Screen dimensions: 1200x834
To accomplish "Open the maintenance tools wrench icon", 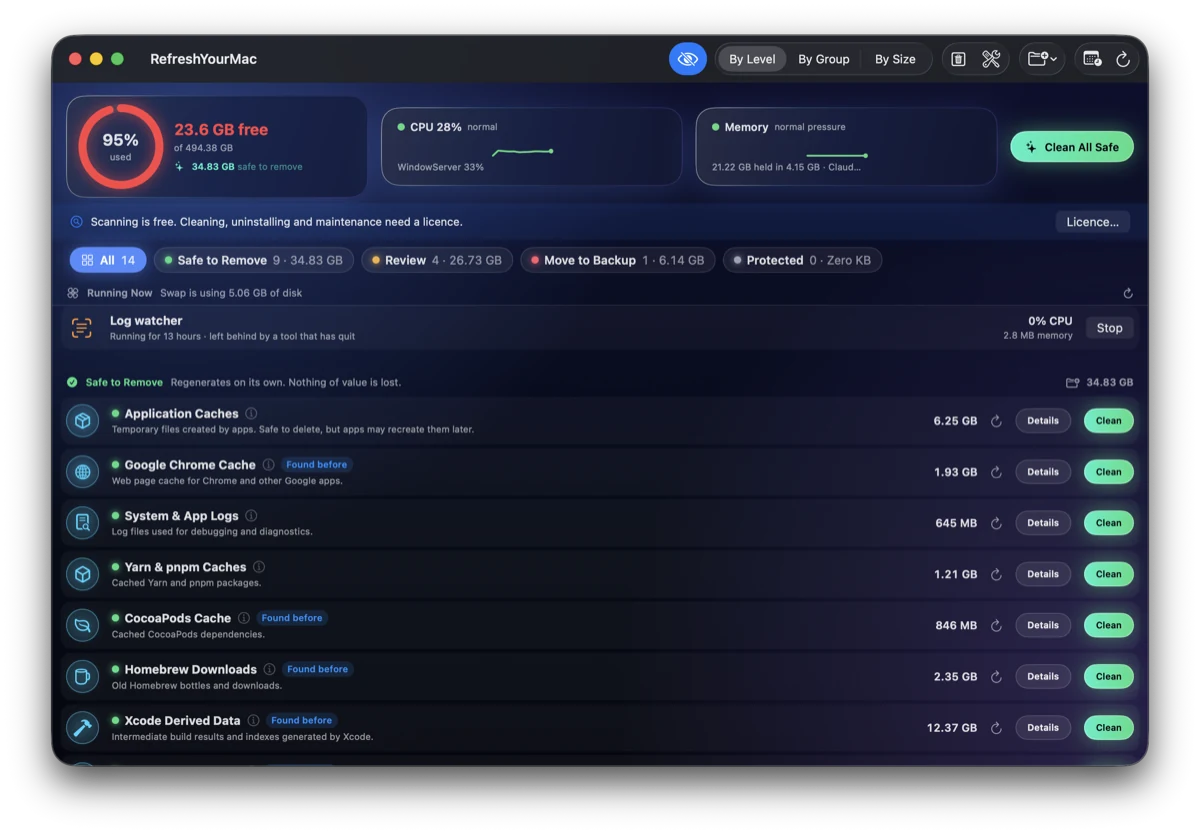I will pos(991,59).
